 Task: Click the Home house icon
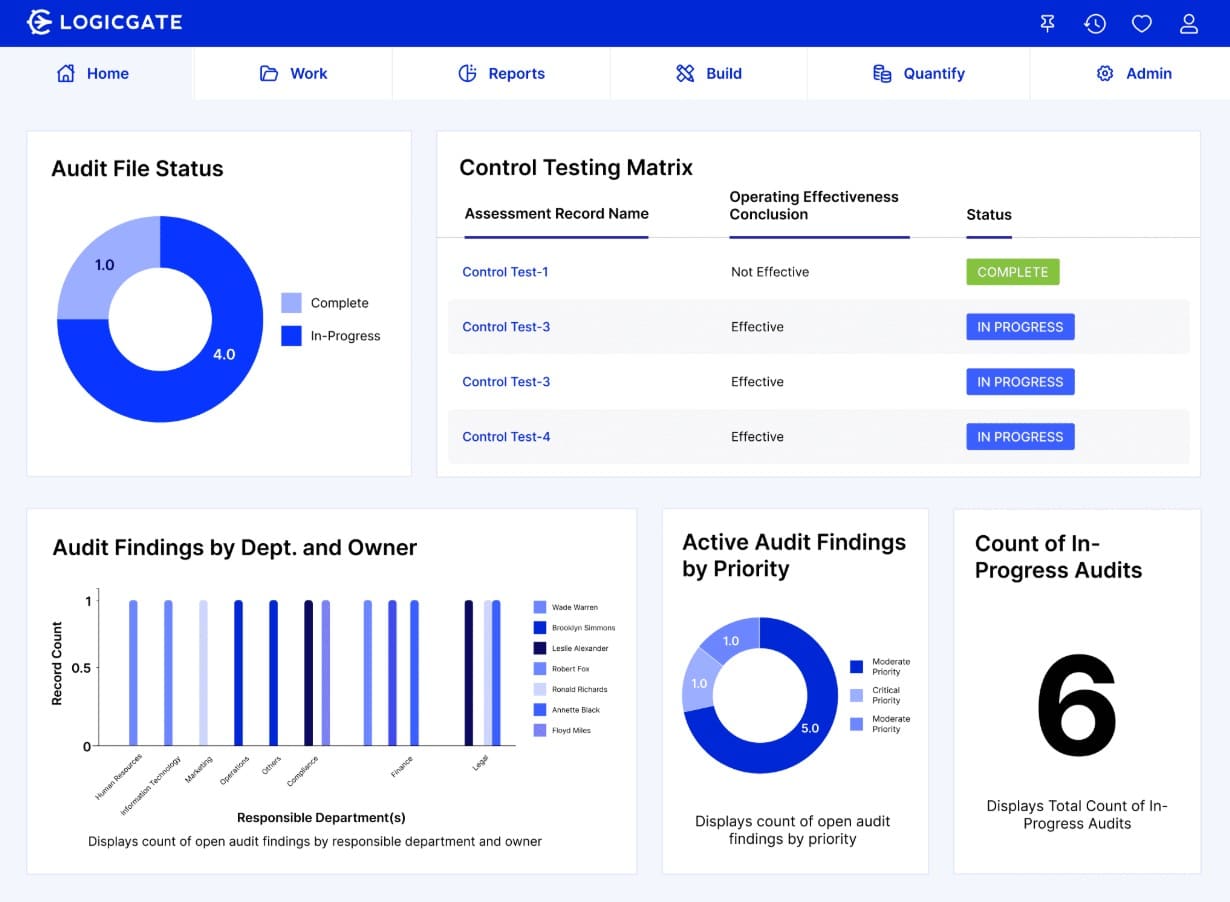[x=64, y=73]
